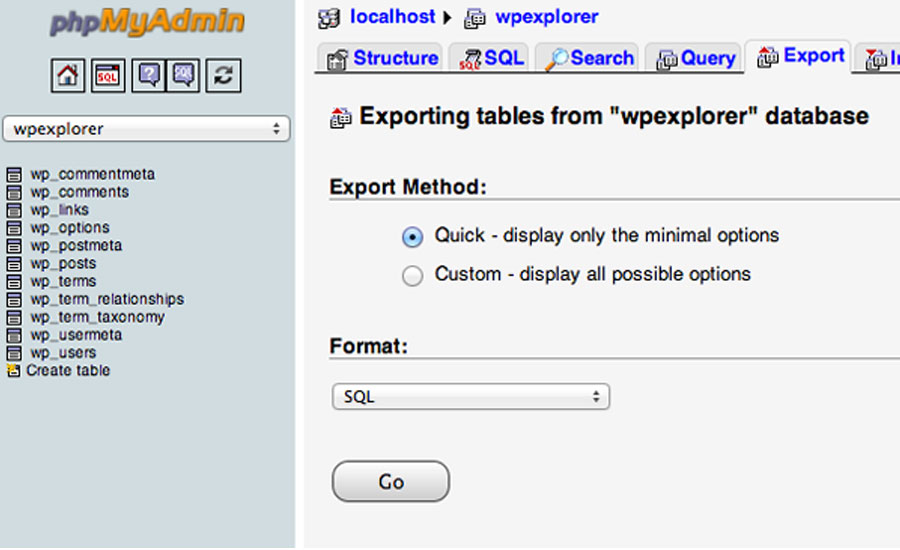Click the server icon beside localhost

329,18
